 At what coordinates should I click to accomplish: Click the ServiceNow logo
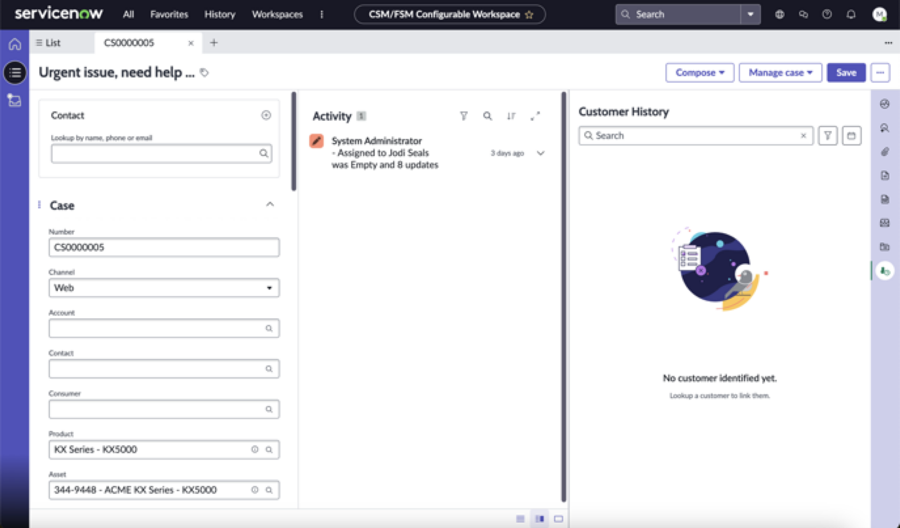(x=59, y=14)
